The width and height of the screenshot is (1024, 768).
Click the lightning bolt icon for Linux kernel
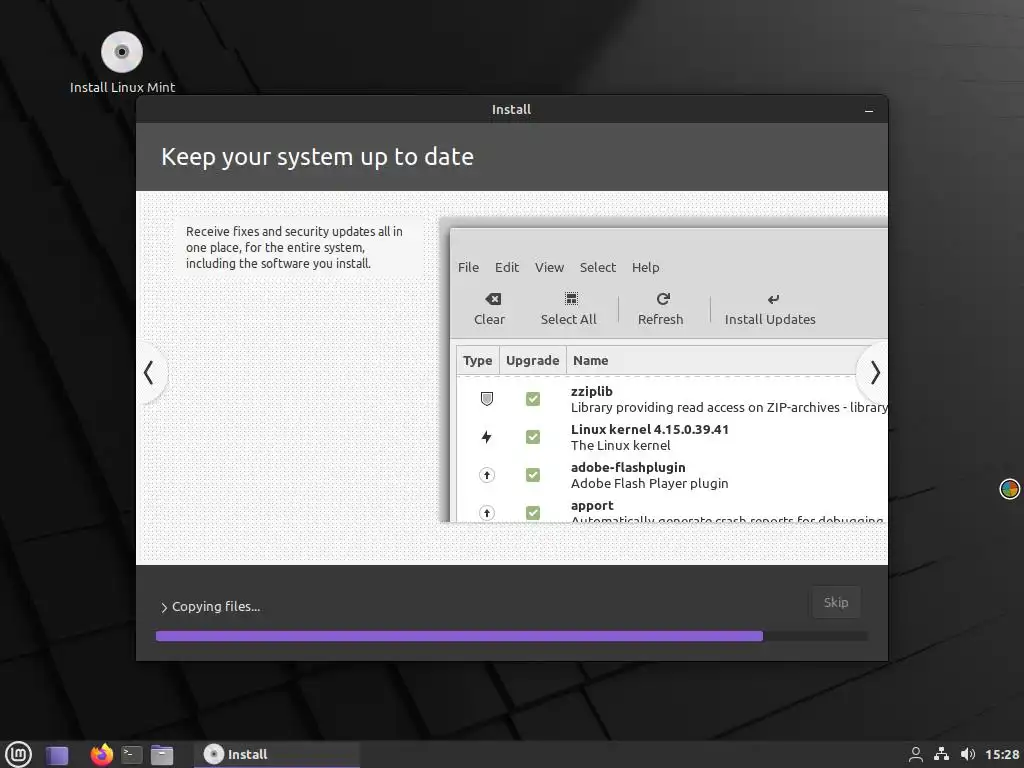pyautogui.click(x=487, y=437)
